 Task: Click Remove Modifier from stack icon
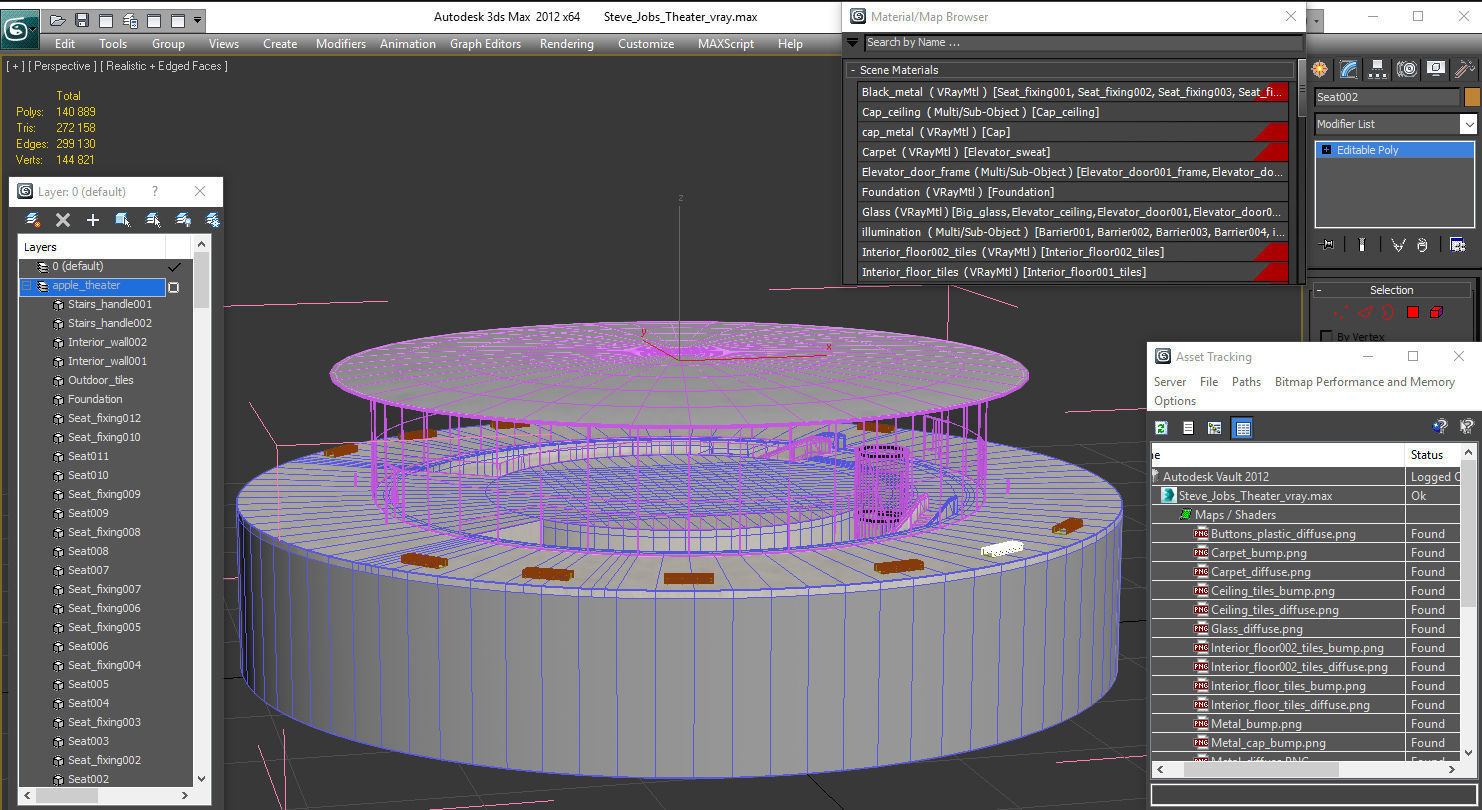1422,245
